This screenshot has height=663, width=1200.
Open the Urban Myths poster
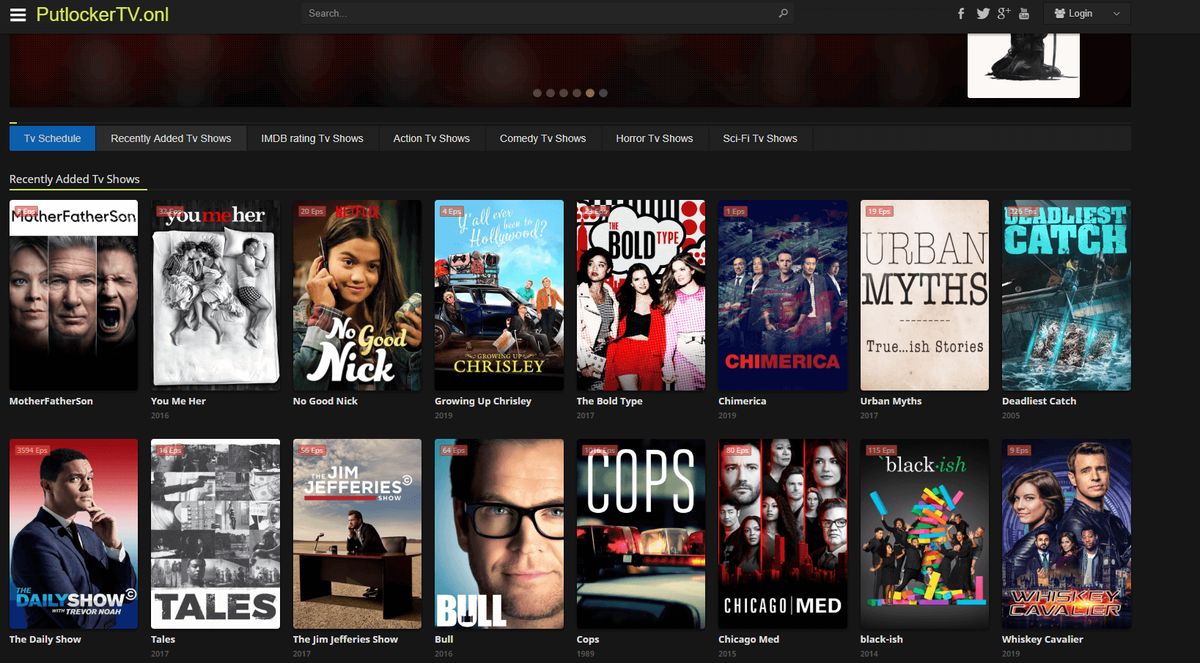925,295
